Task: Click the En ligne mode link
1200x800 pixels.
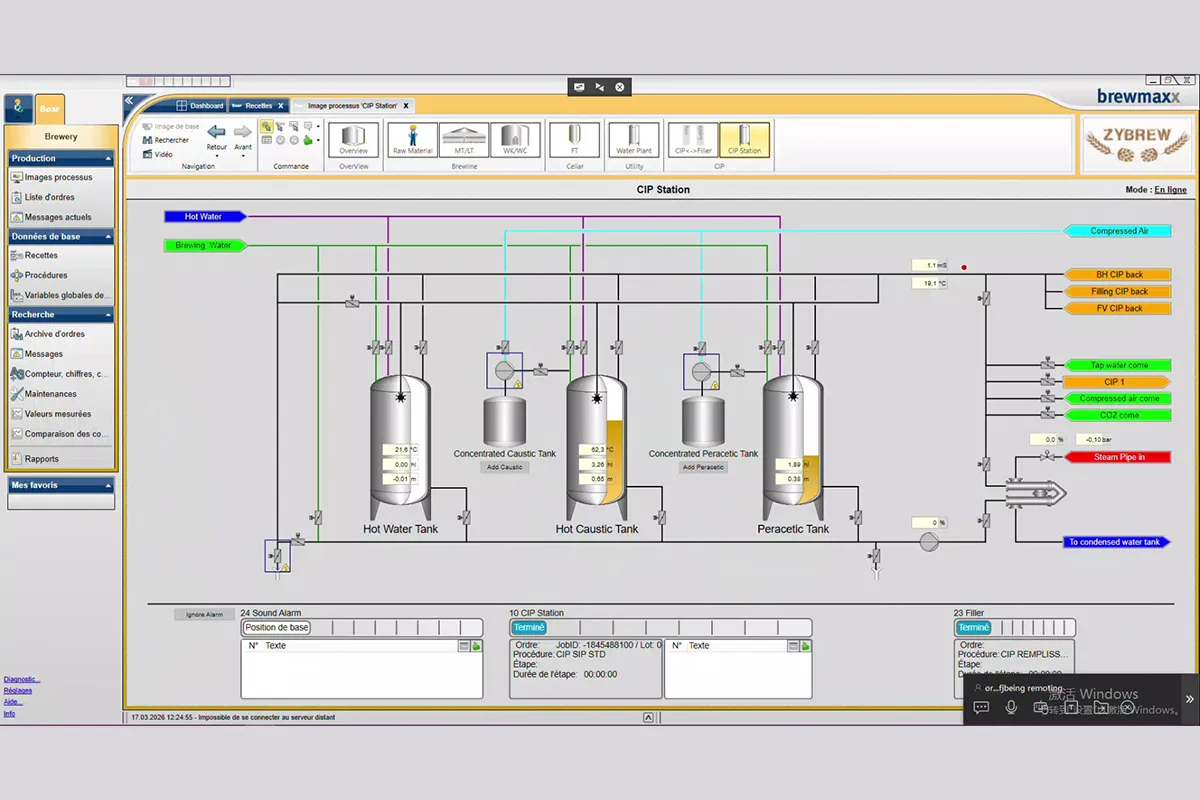Action: [1170, 190]
